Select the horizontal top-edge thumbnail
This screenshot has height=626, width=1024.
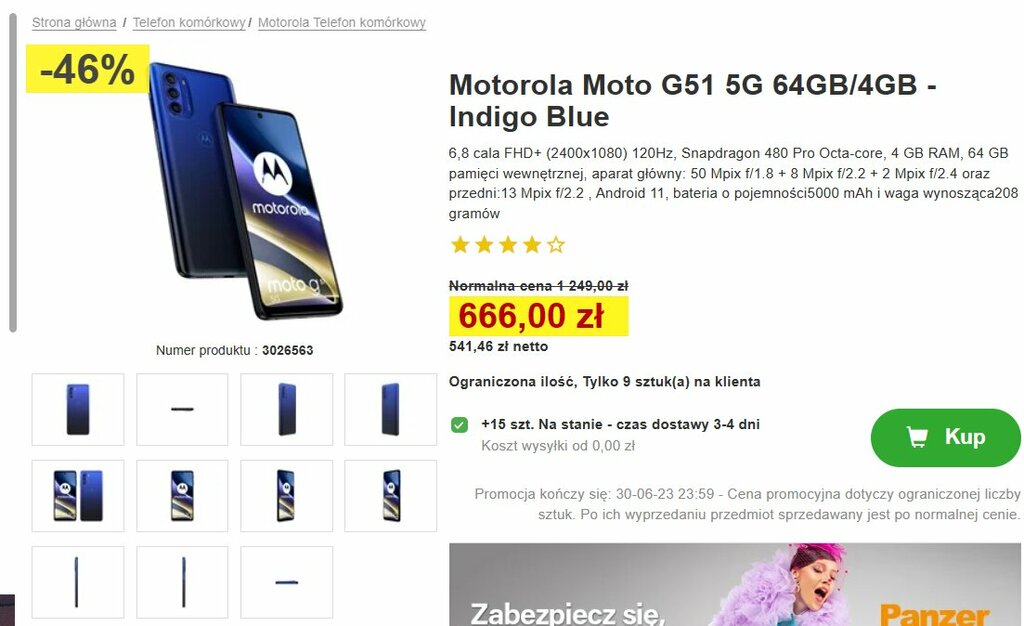182,409
